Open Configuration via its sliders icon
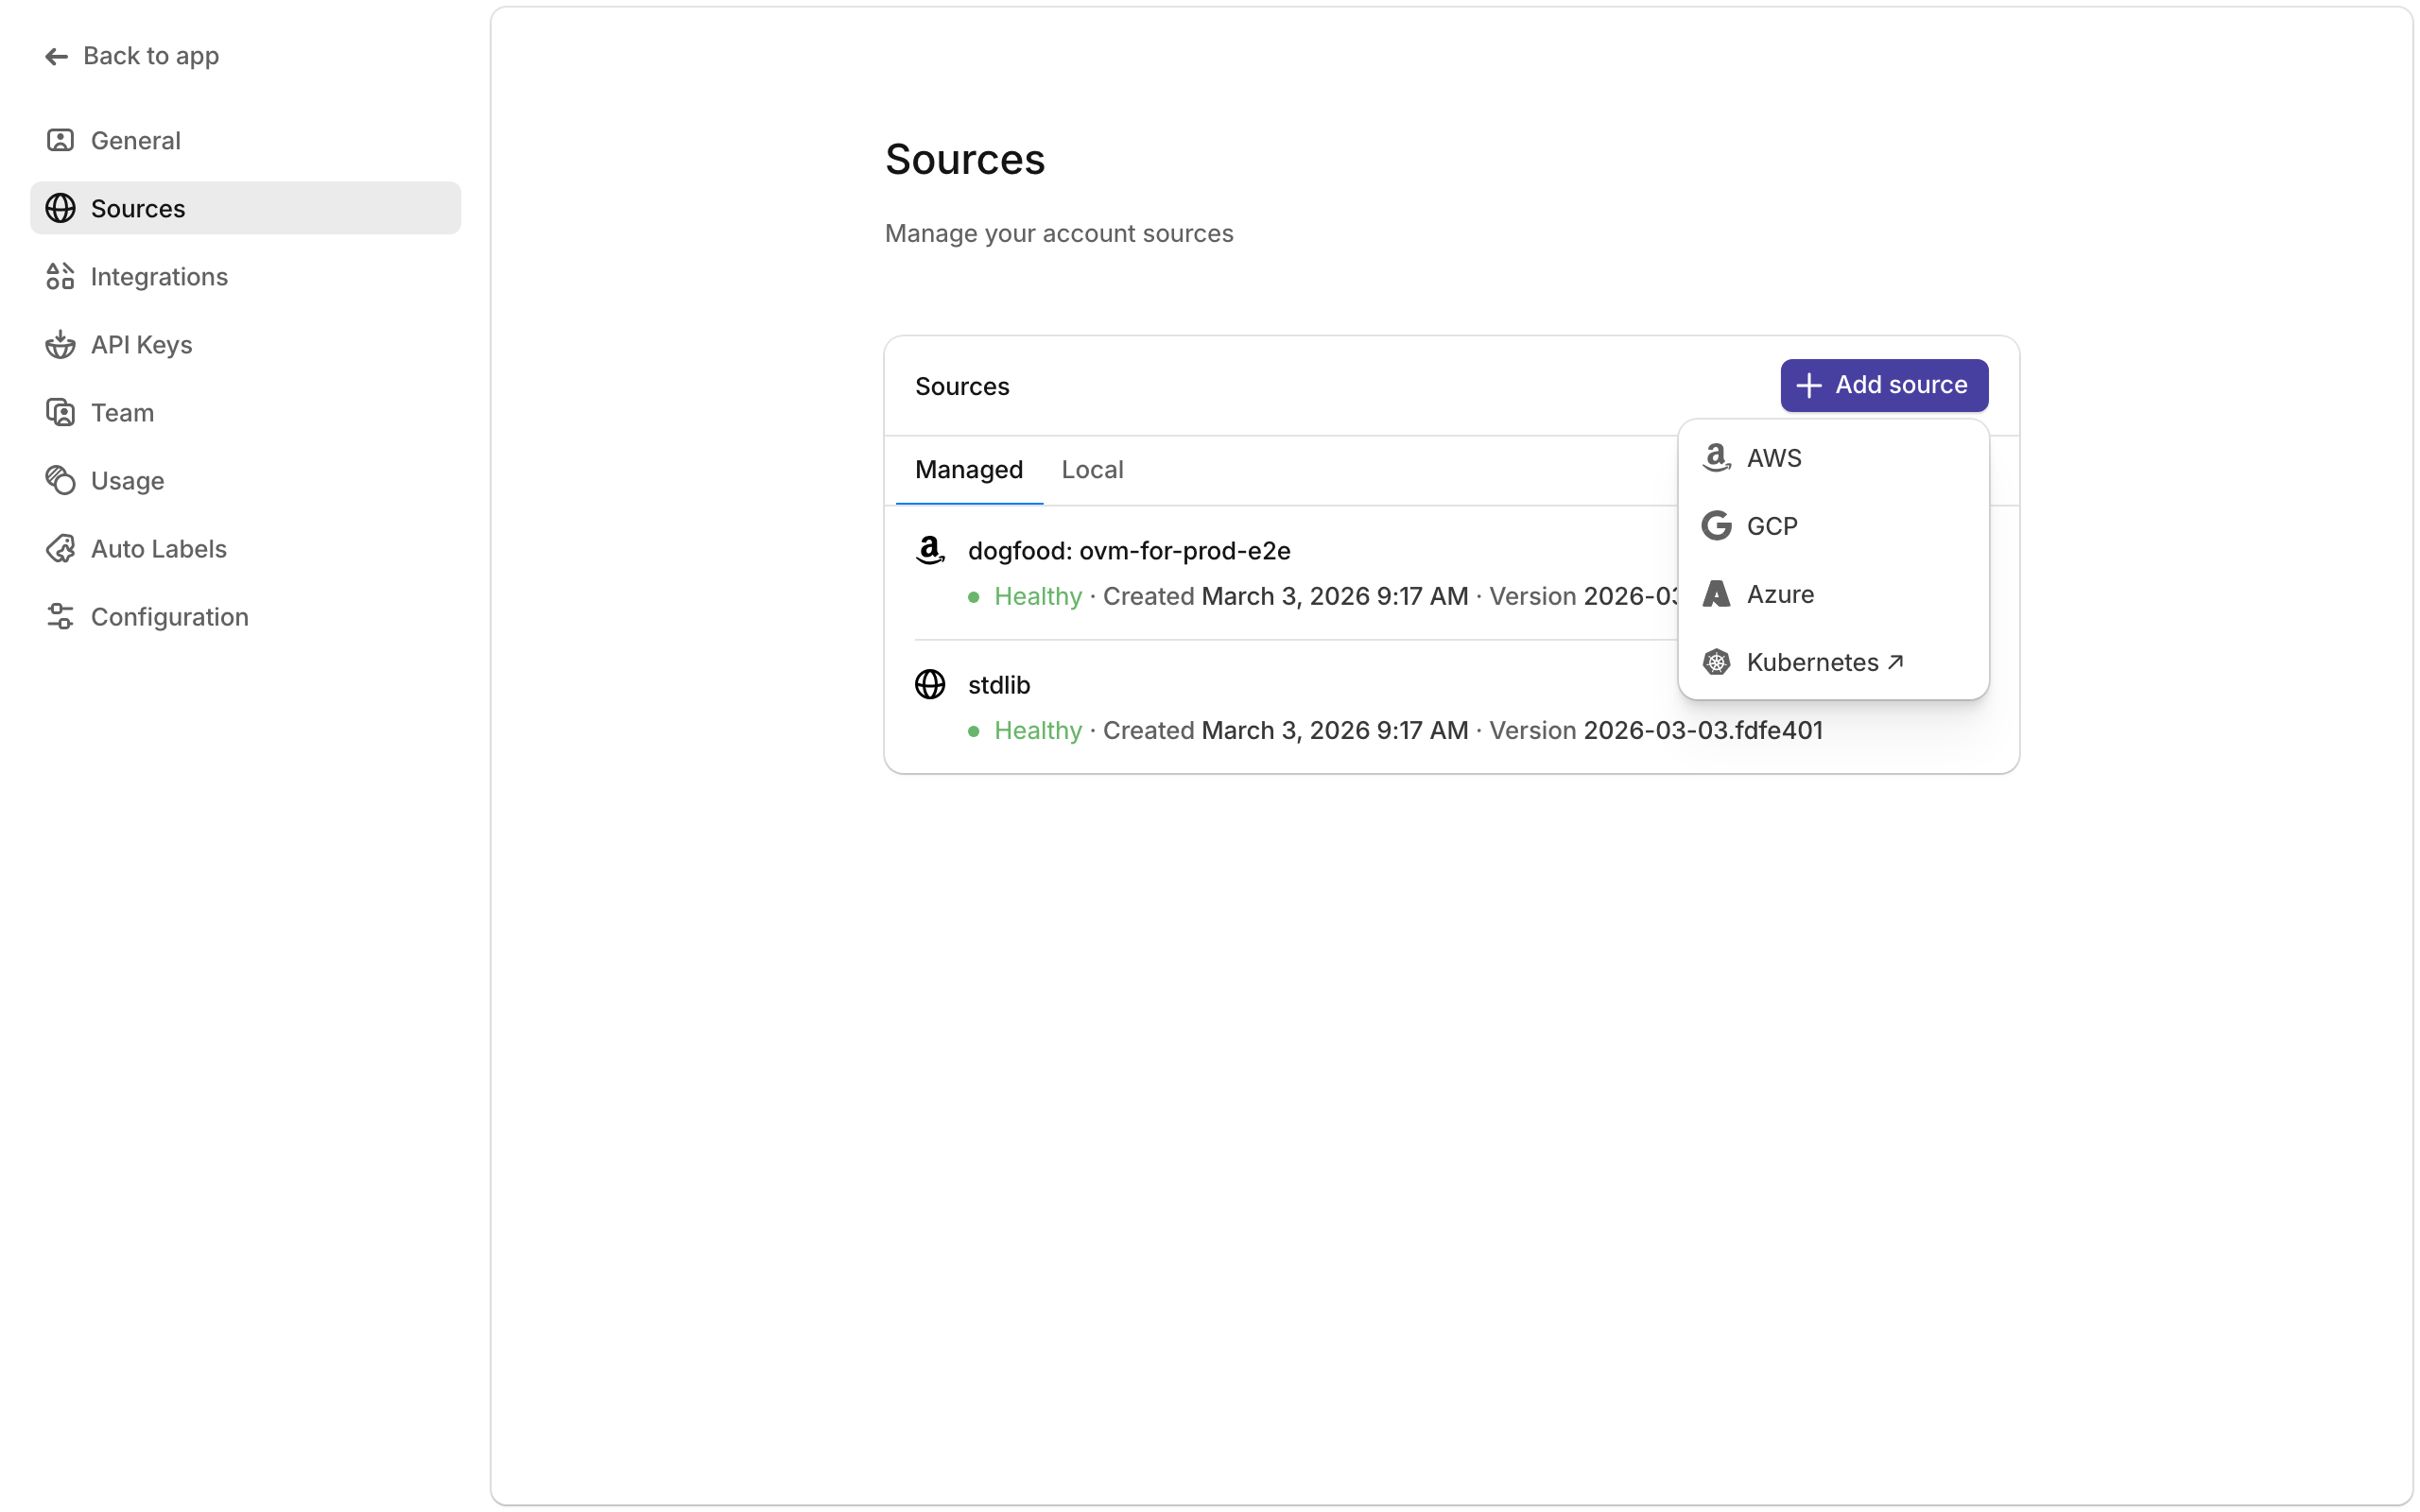This screenshot has width=2420, height=1512. [x=60, y=616]
